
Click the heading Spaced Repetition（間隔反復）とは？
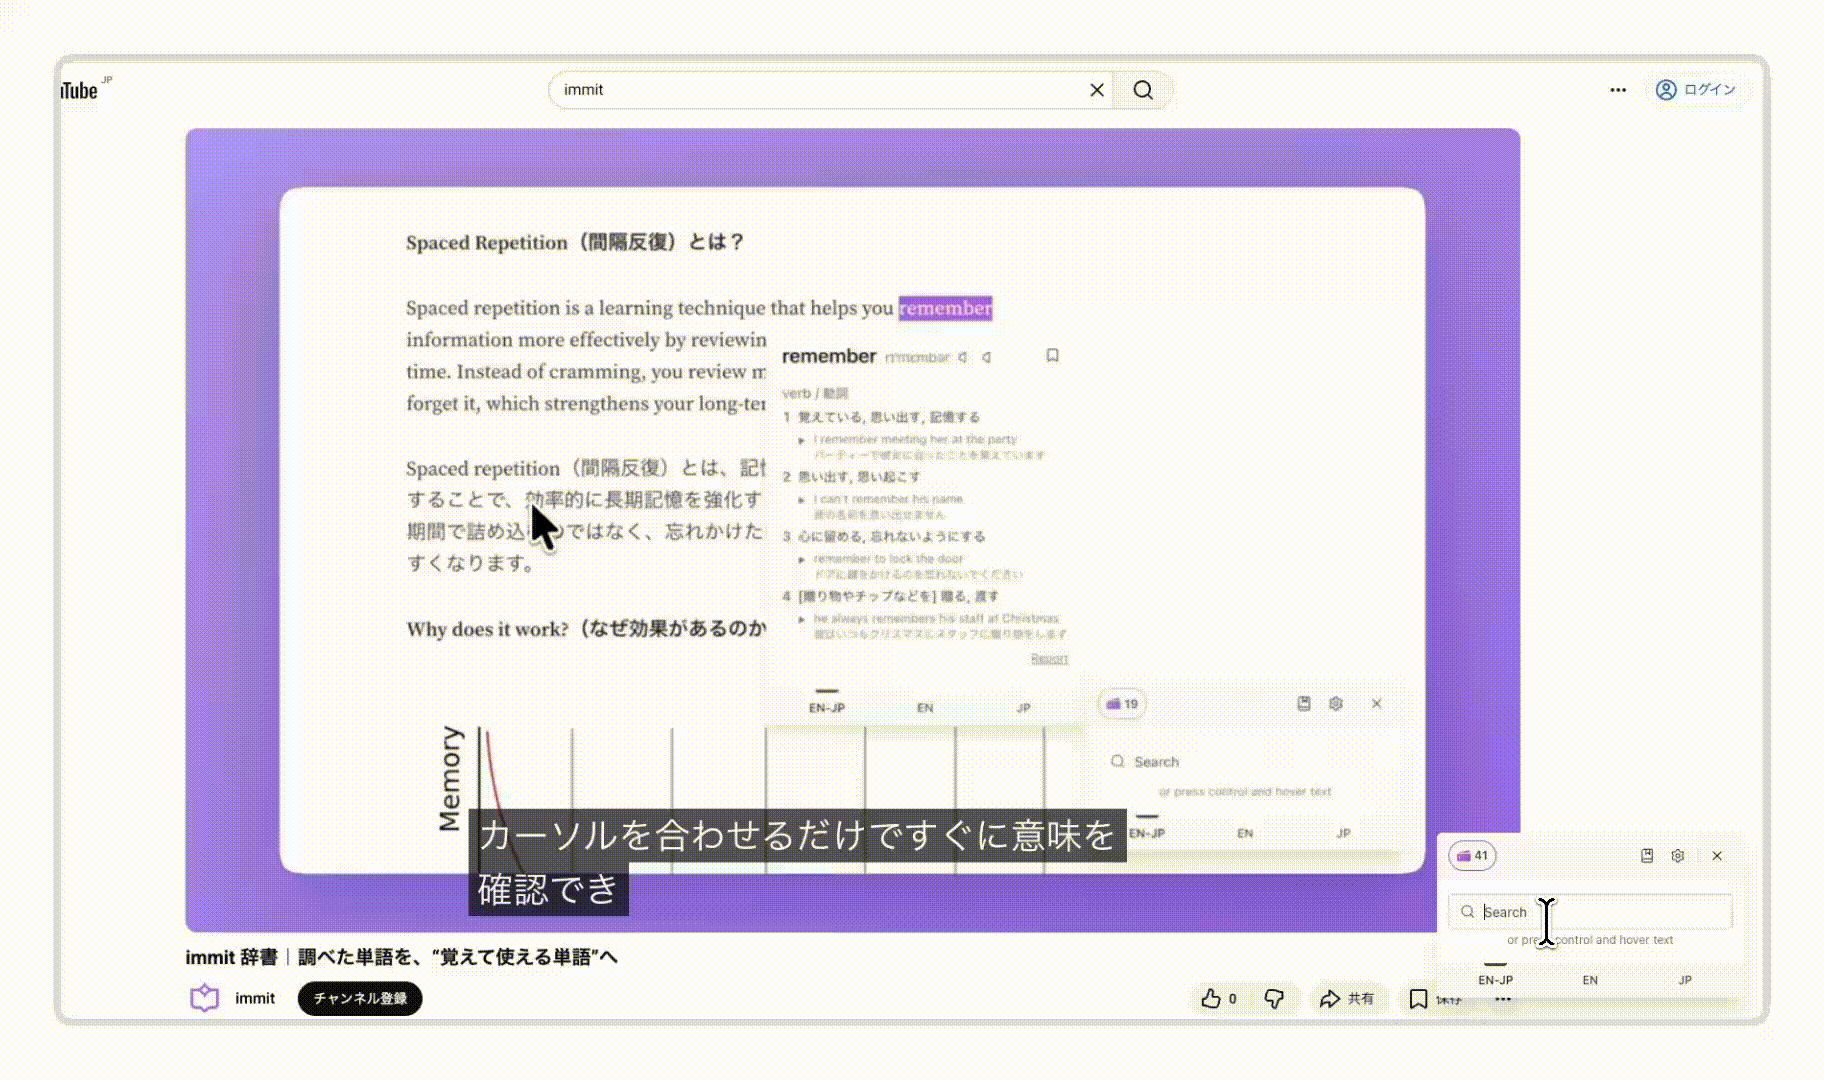pos(575,242)
